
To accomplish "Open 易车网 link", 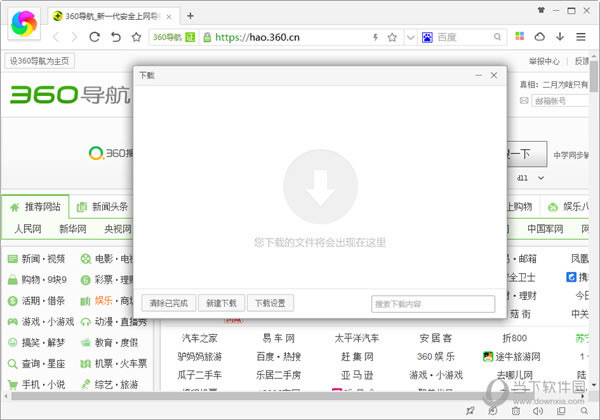I will click(x=278, y=338).
